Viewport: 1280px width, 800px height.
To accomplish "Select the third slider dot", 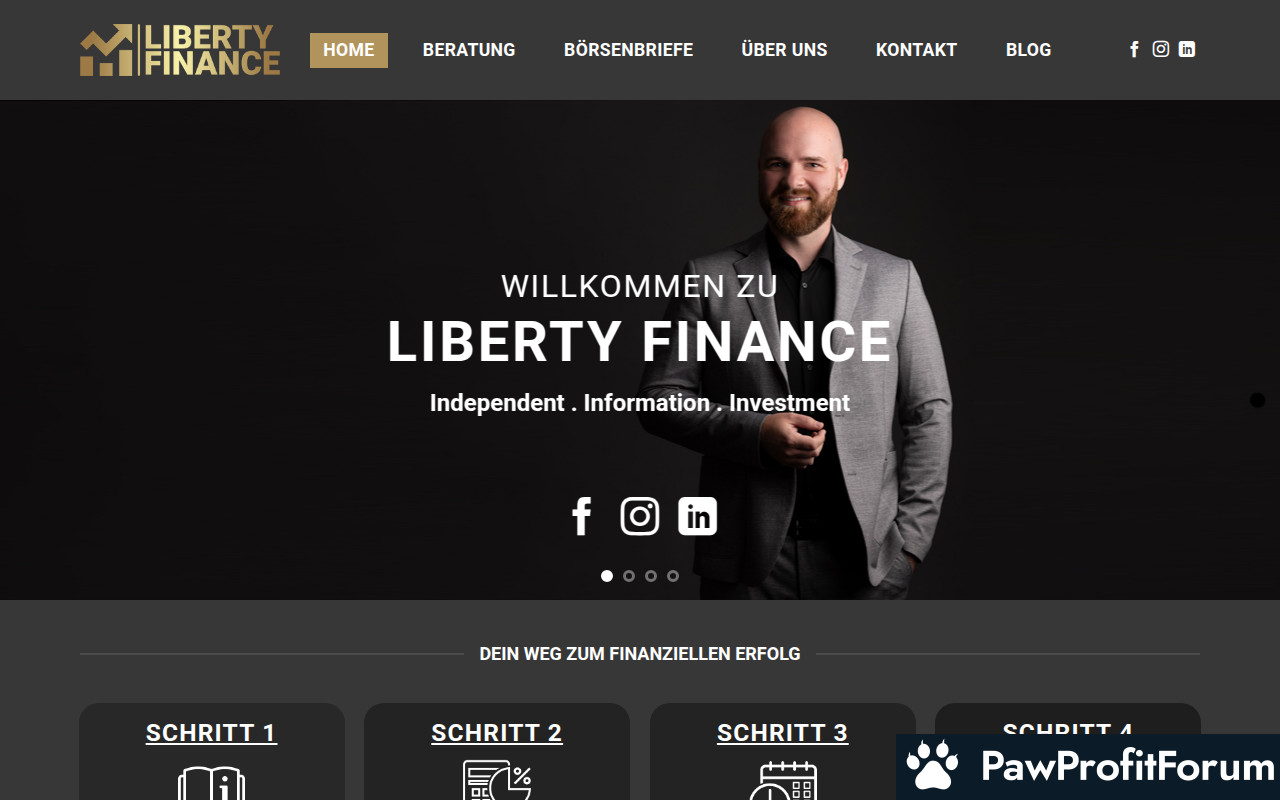I will [651, 576].
